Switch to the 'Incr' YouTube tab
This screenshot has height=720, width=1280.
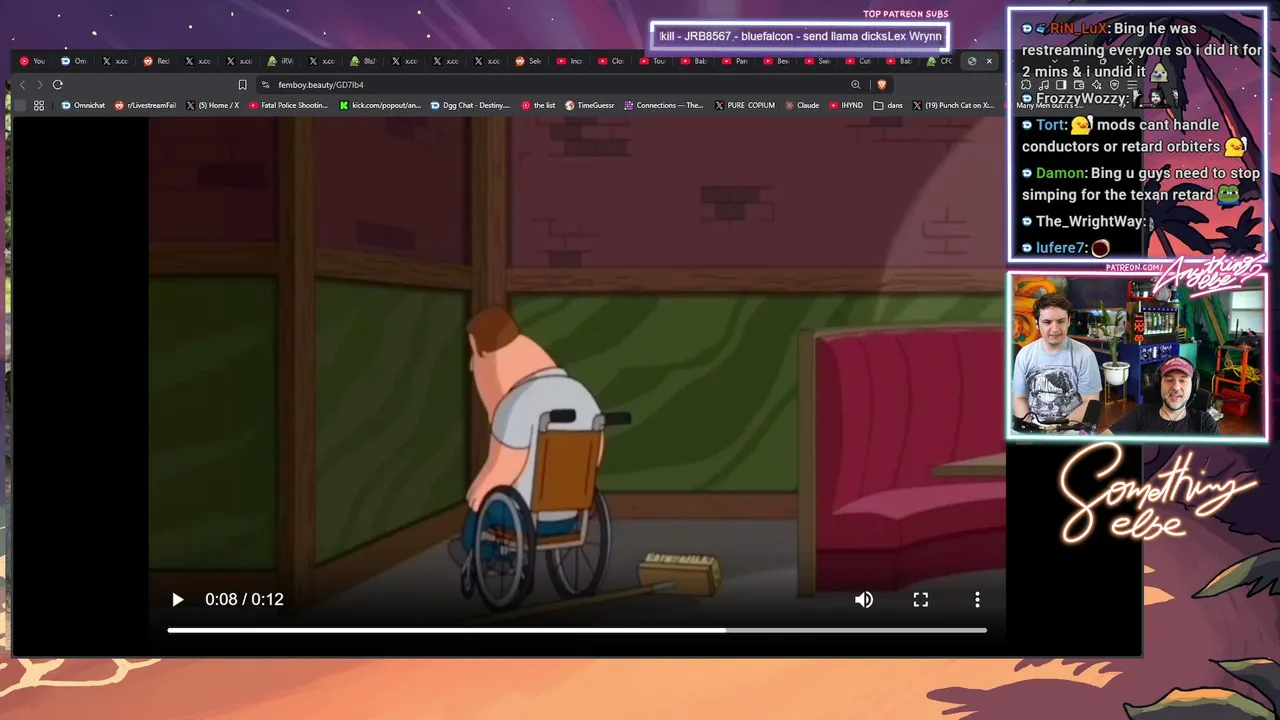tap(569, 61)
